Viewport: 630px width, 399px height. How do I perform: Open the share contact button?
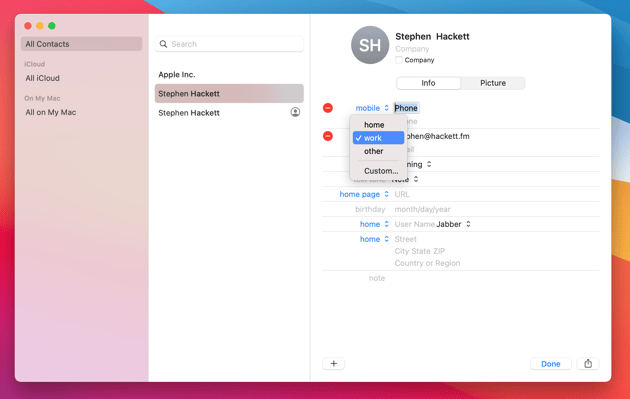pyautogui.click(x=588, y=364)
